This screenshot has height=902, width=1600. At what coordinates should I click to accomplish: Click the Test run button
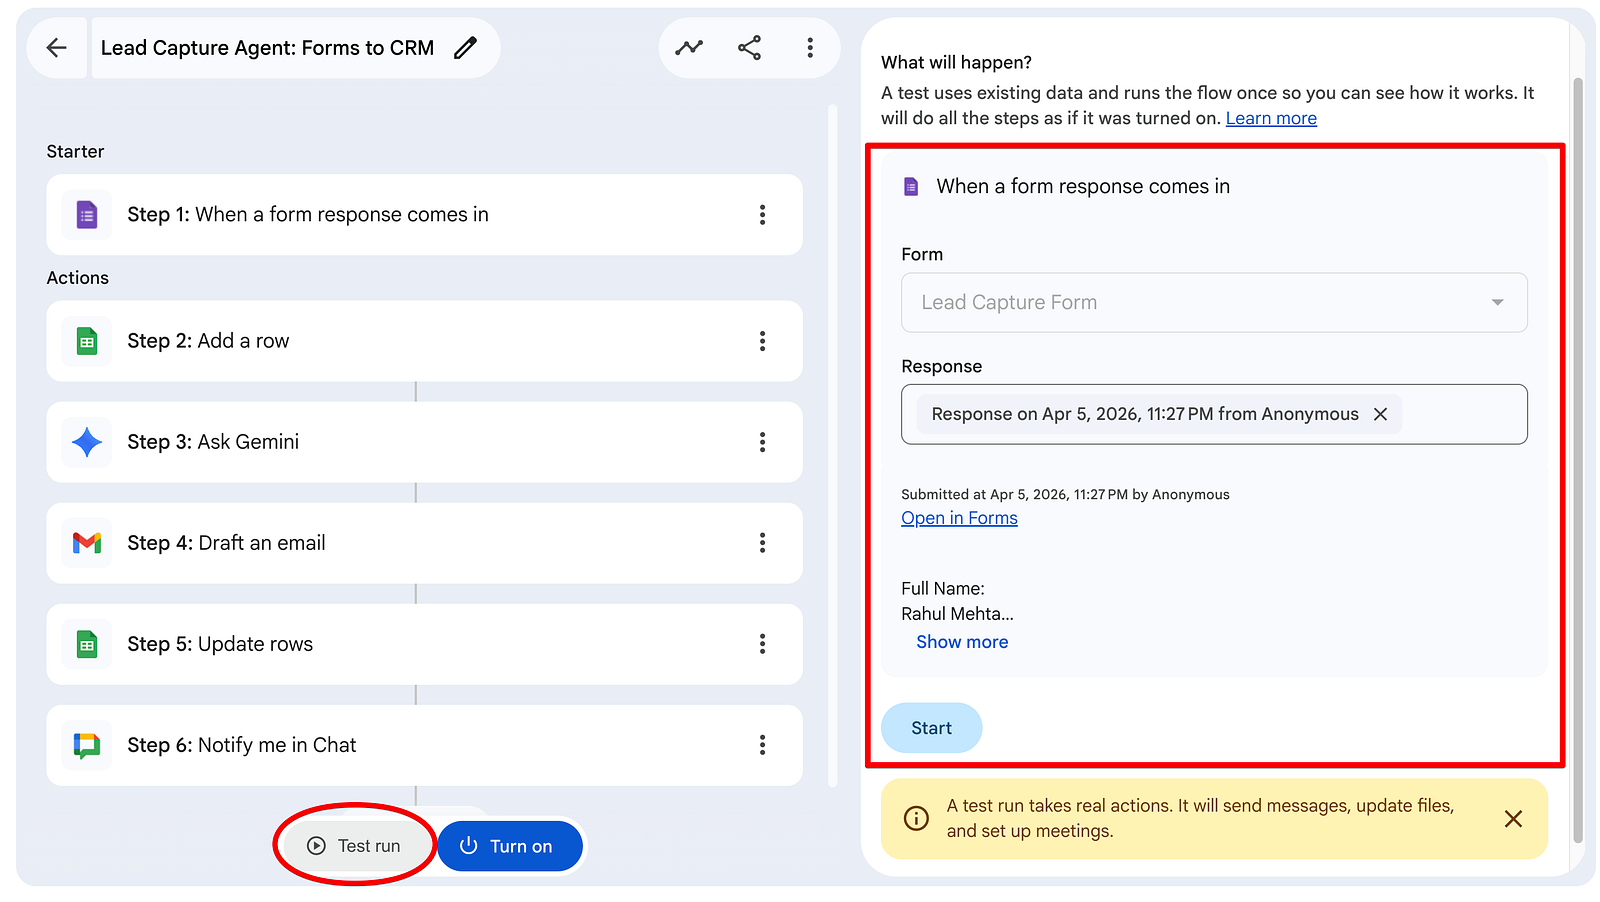[355, 846]
